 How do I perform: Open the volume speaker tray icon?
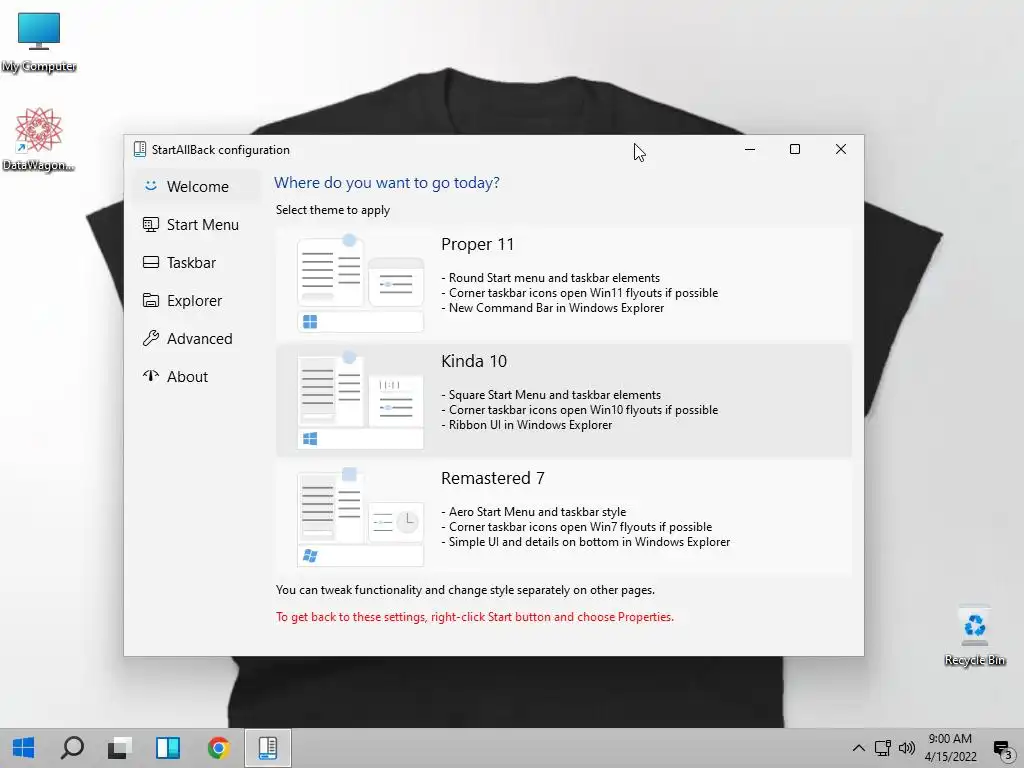pos(906,748)
